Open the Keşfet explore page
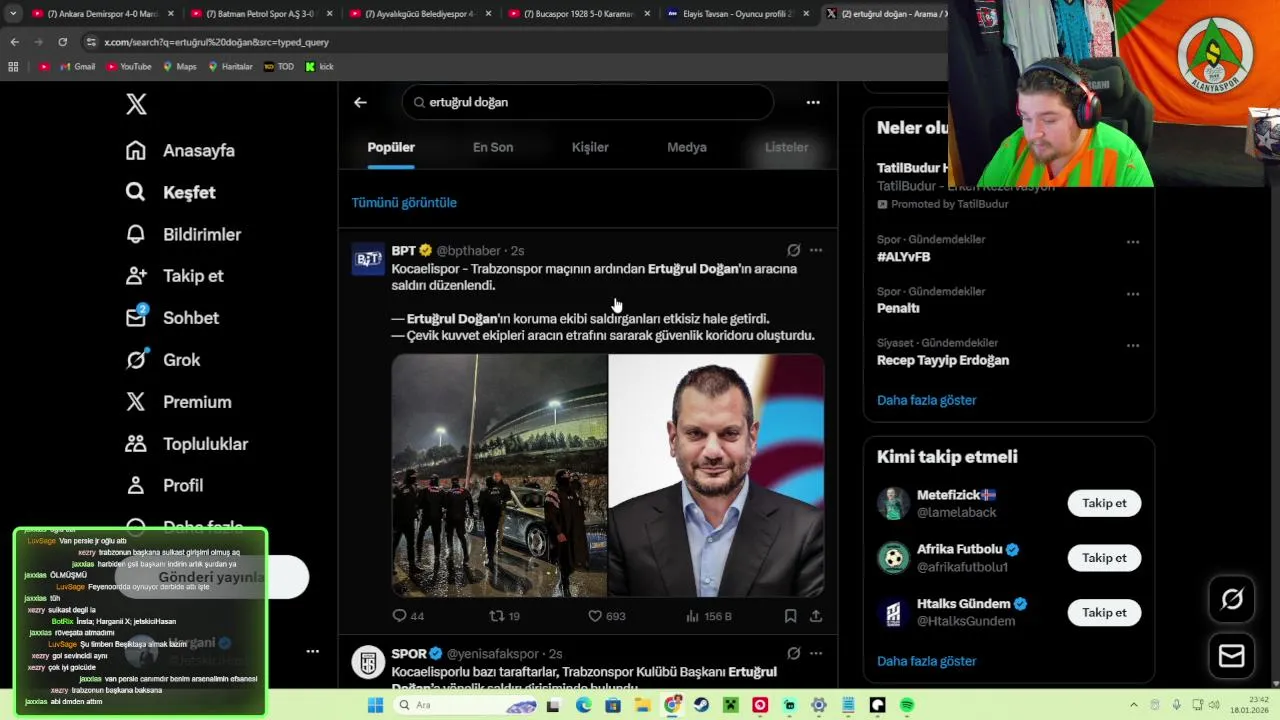Viewport: 1280px width, 720px height. pos(170,192)
